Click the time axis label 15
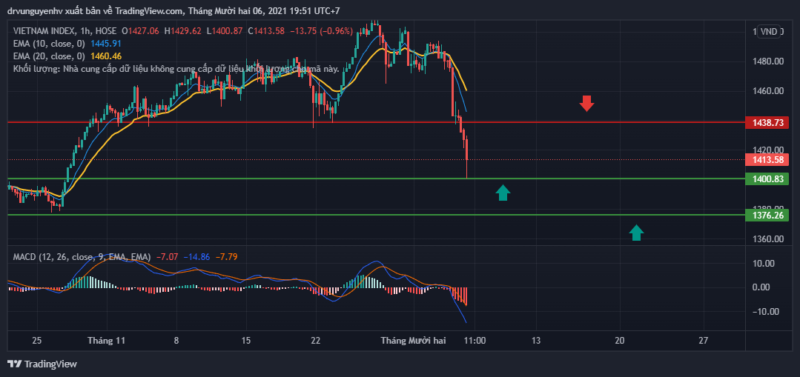Viewport: 800px width, 377px height. pyautogui.click(x=246, y=340)
